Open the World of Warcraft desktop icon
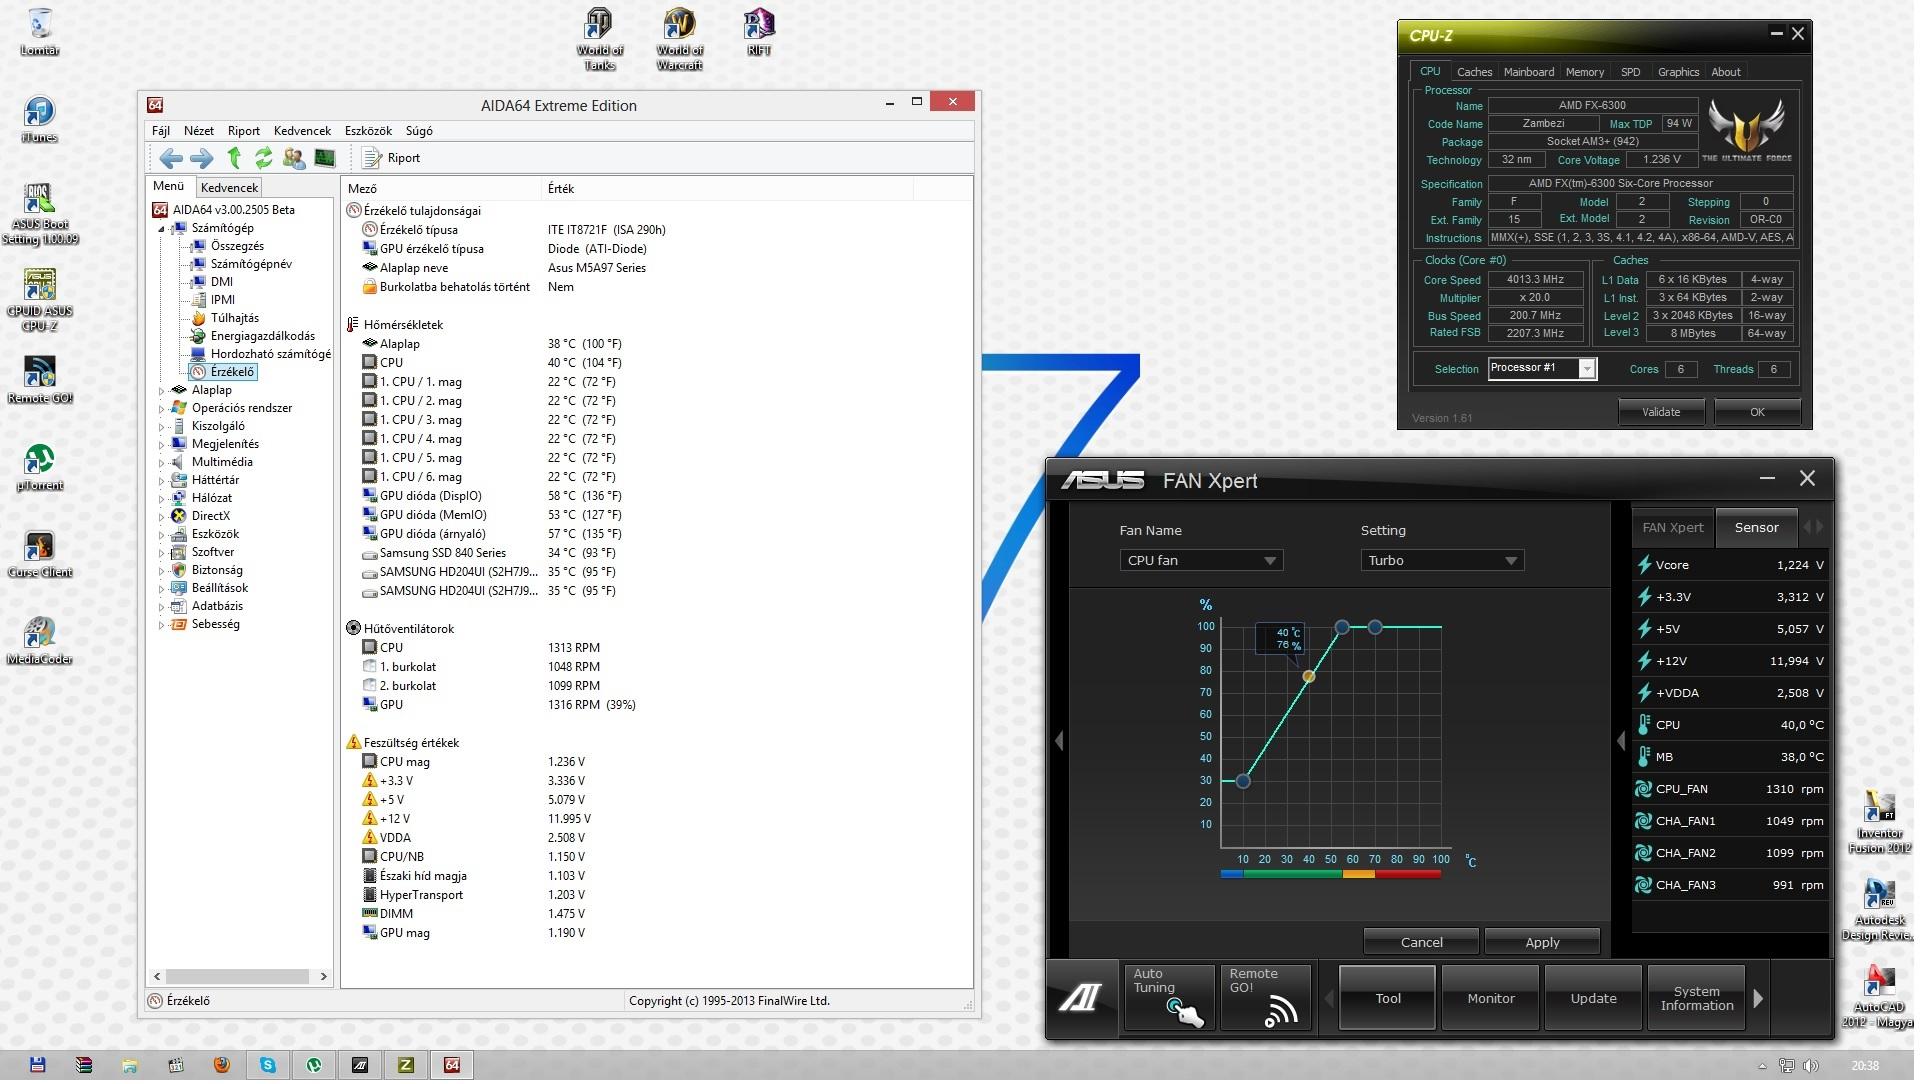 (x=680, y=39)
